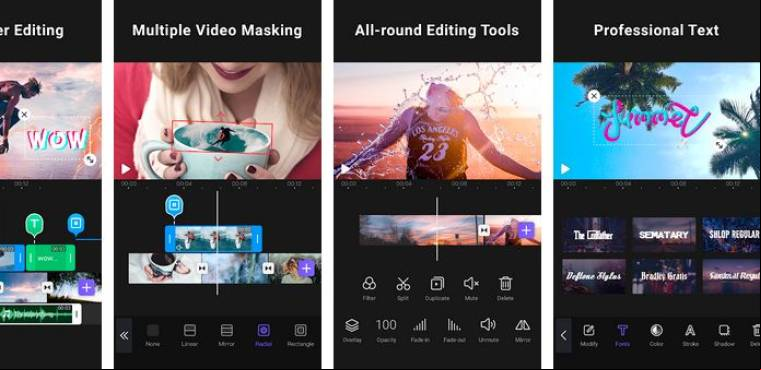Toggle Mute on the selected clip
This screenshot has height=370, width=761.
coord(471,283)
